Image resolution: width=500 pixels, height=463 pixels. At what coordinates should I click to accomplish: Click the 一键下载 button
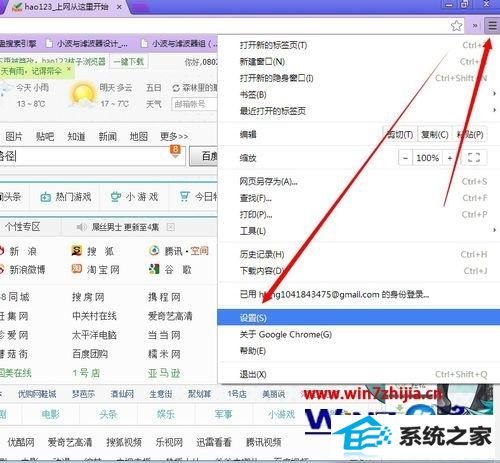(129, 62)
